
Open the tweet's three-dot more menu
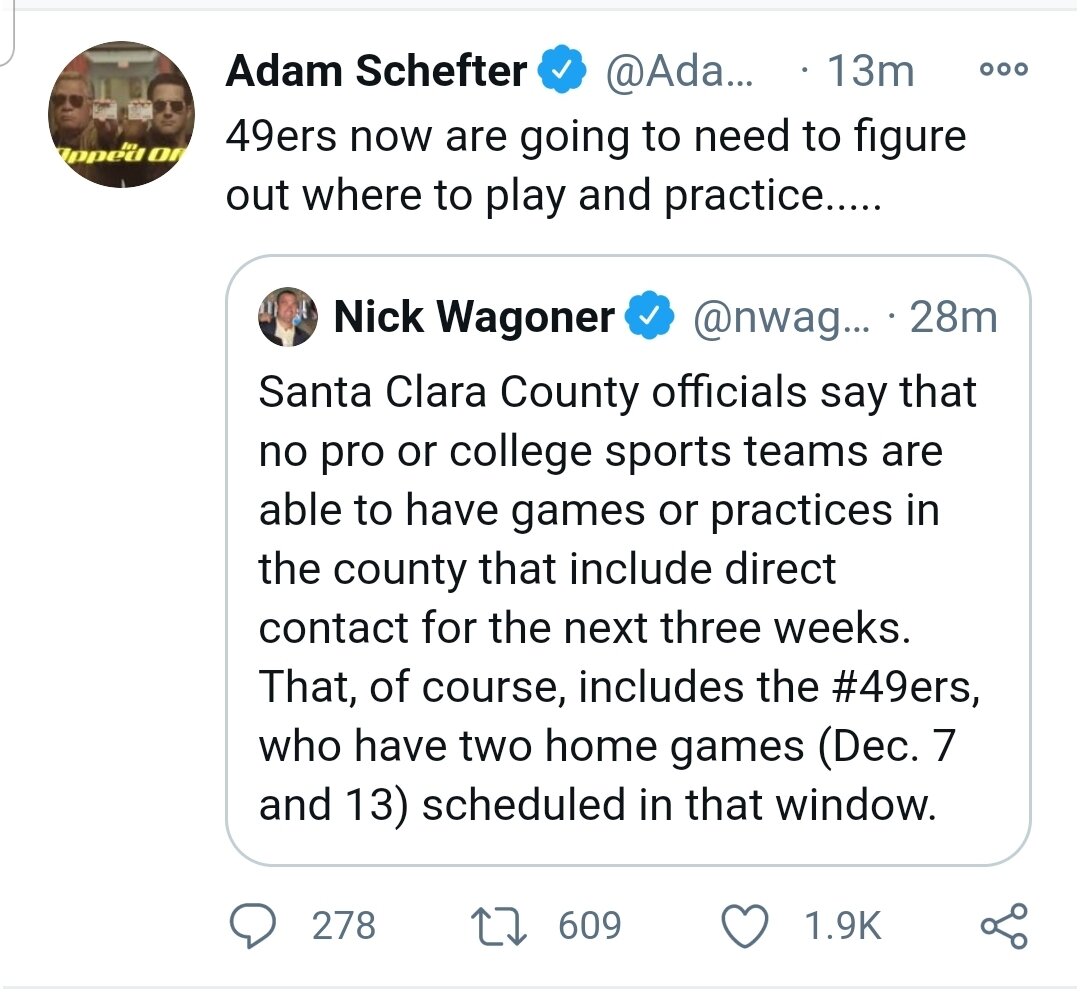[x=1004, y=70]
